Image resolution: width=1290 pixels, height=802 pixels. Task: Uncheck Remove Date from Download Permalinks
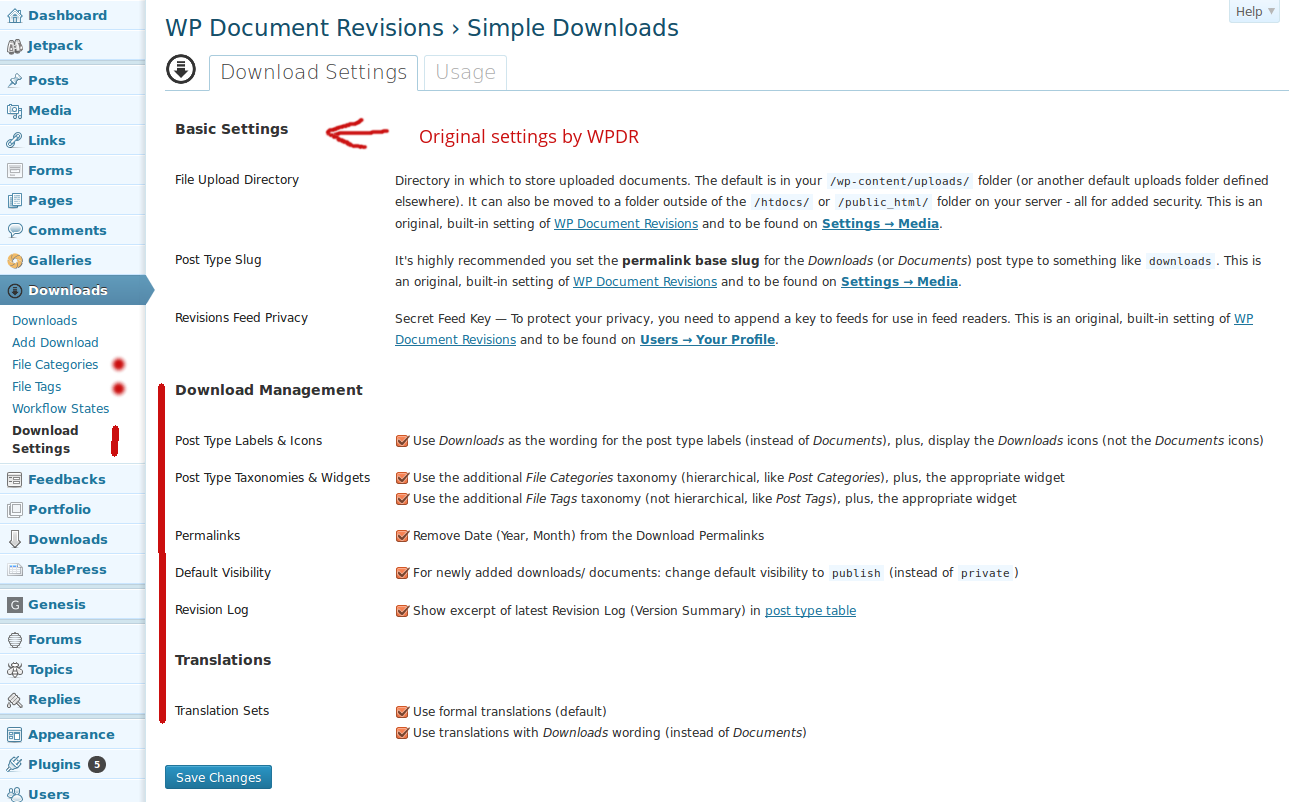[403, 536]
